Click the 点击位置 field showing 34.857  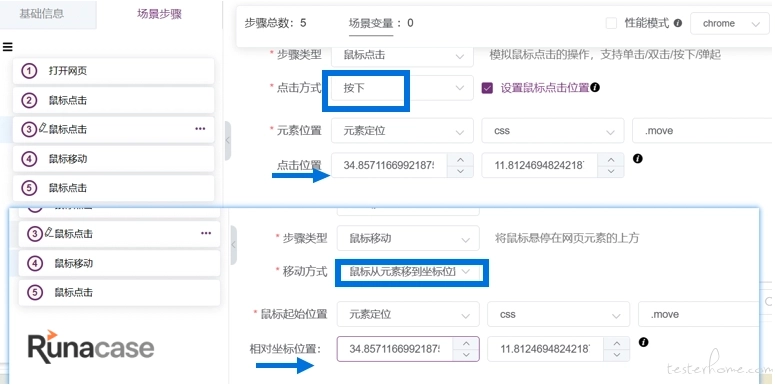[x=389, y=166]
